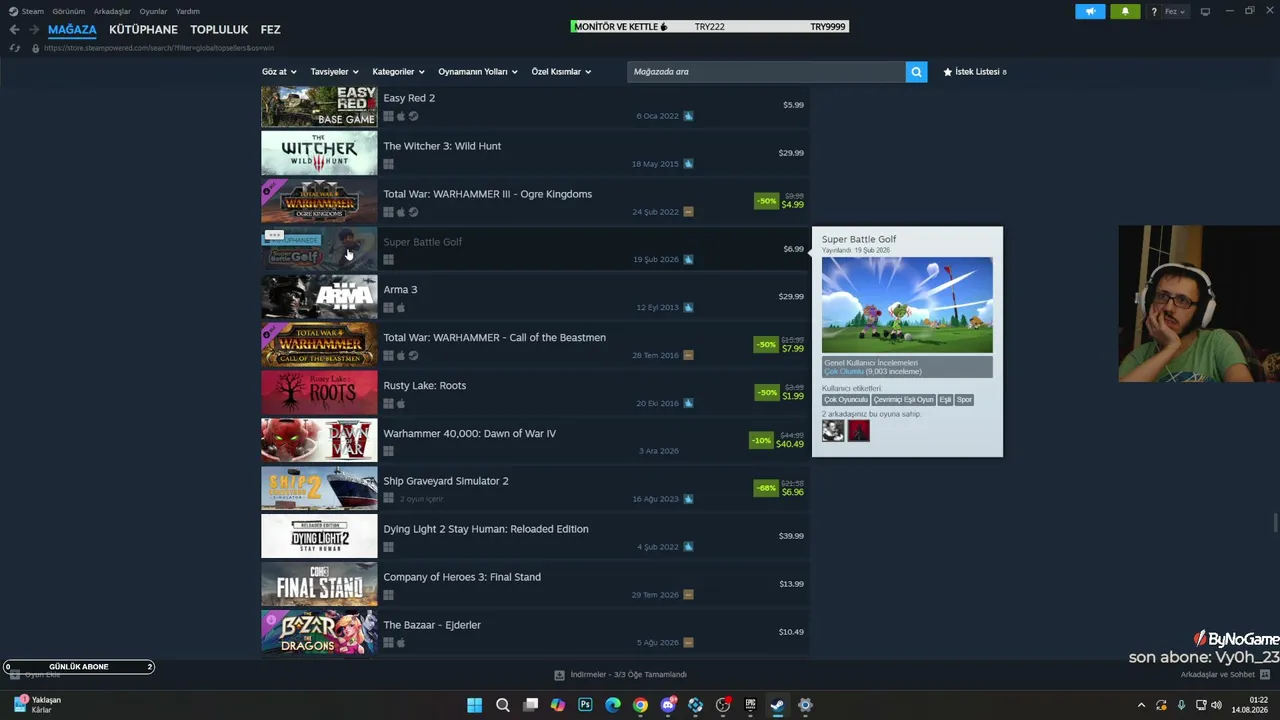Click The Bazaar - Ejderler title
Screen dimensions: 1280x720
click(432, 625)
